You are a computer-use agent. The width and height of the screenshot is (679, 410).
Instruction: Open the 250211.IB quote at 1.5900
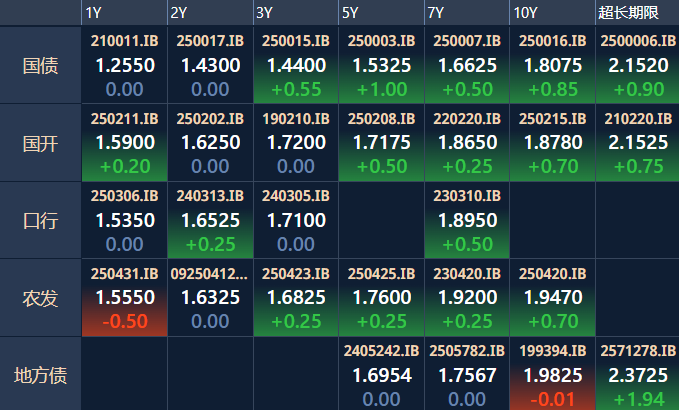(x=124, y=143)
